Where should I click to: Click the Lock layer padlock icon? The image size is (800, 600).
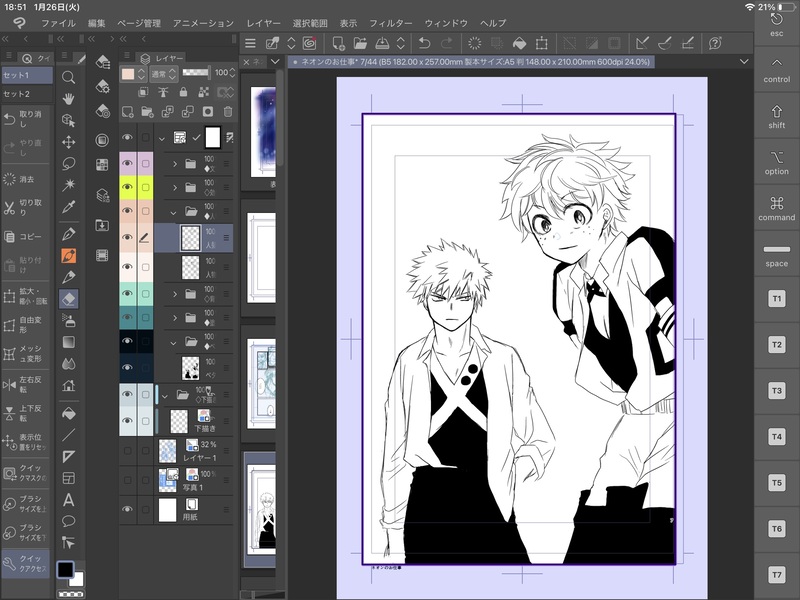pyautogui.click(x=183, y=92)
